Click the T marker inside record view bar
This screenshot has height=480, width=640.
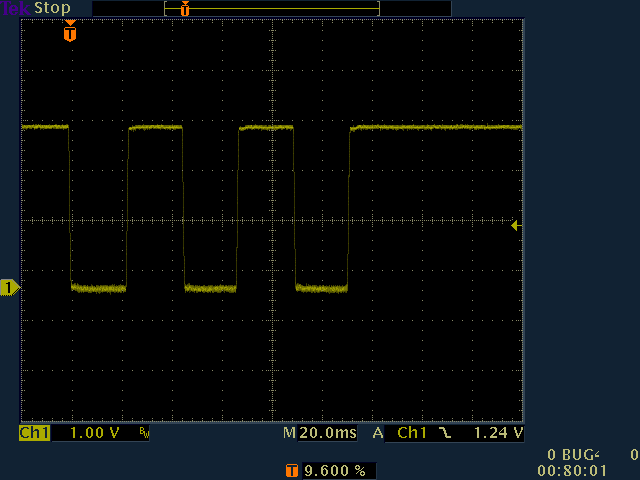(185, 9)
